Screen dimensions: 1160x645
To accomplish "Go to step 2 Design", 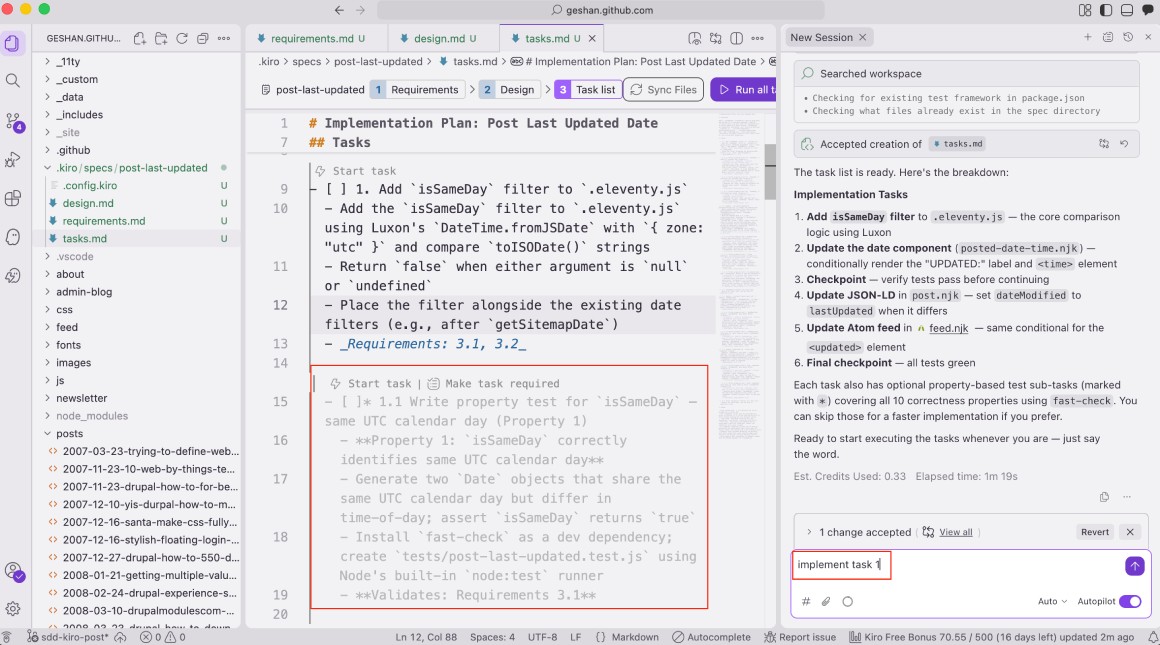I will (509, 90).
